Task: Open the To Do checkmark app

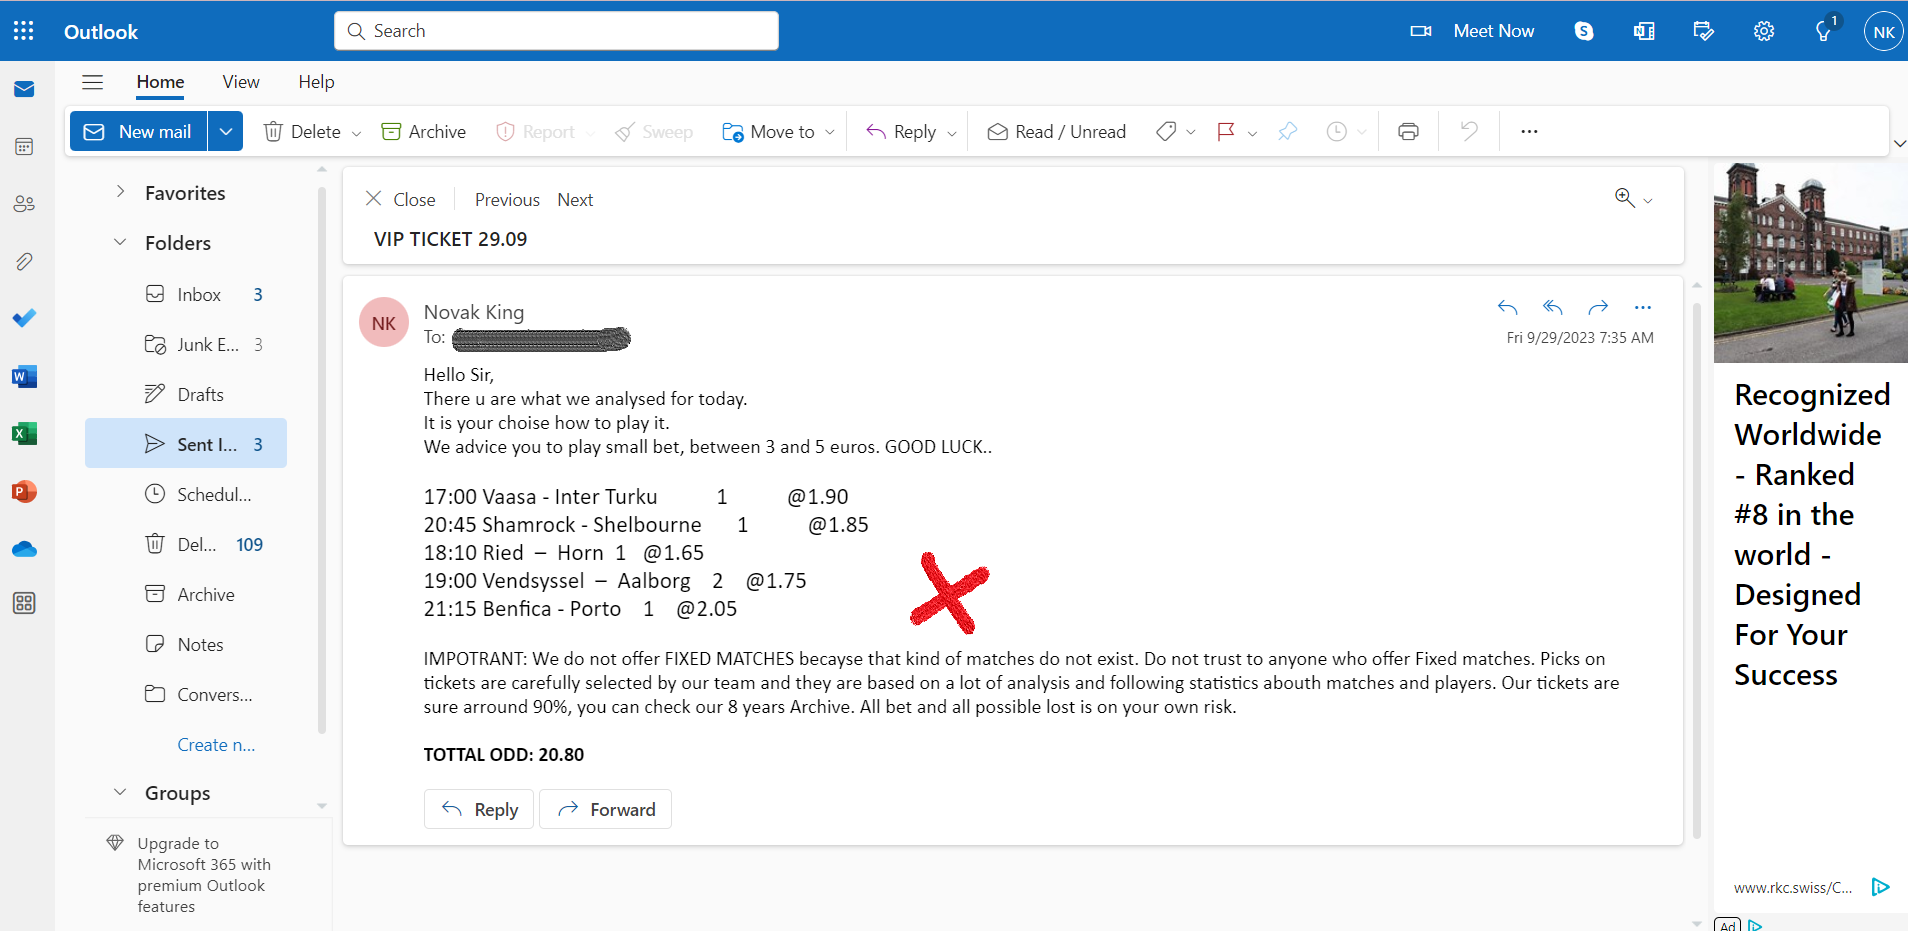Action: pyautogui.click(x=24, y=318)
